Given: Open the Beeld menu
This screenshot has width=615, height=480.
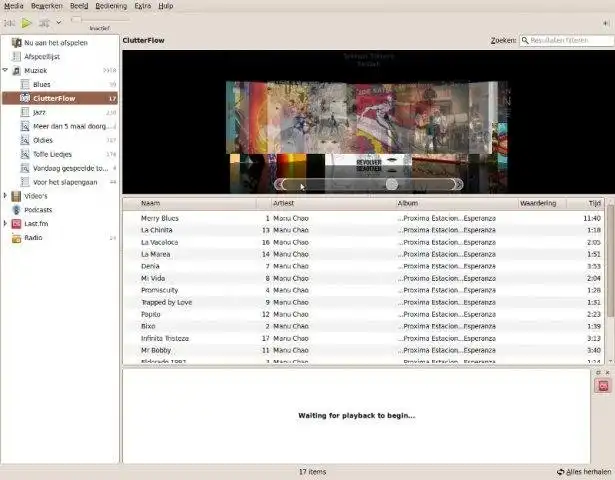Looking at the screenshot, I should tap(79, 6).
